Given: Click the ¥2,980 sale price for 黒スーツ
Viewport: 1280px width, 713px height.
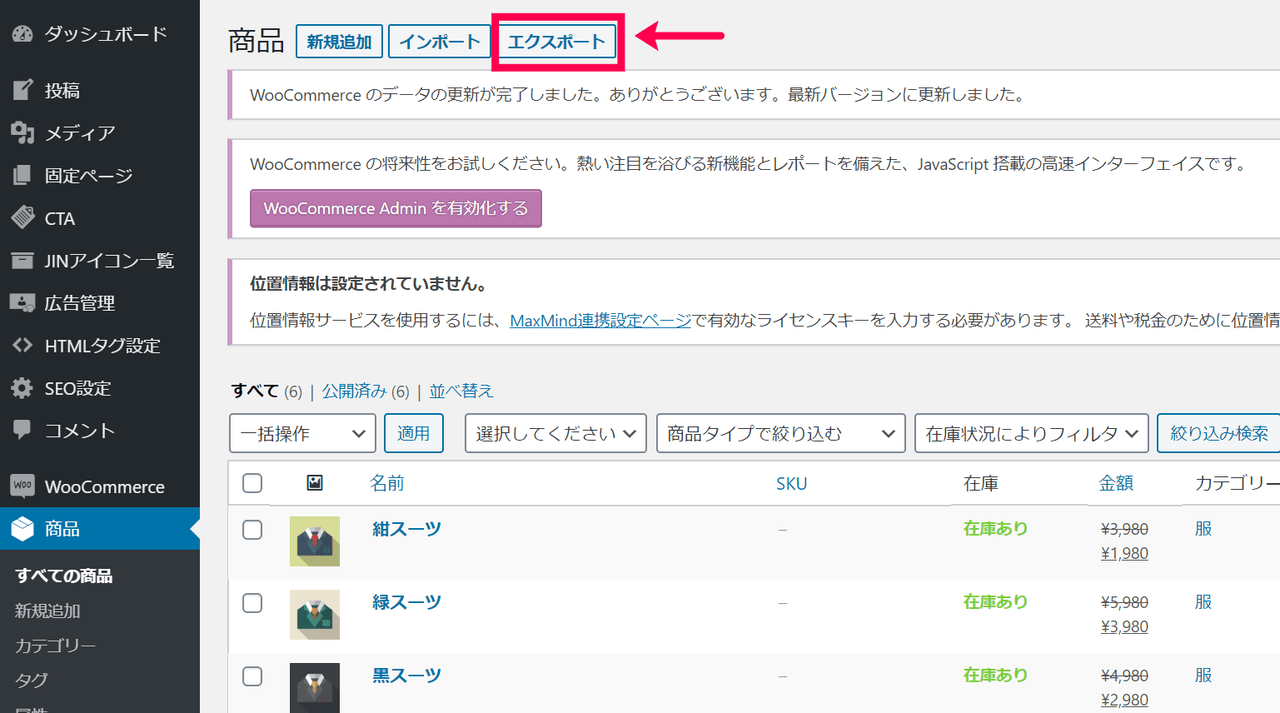Looking at the screenshot, I should pos(1124,700).
